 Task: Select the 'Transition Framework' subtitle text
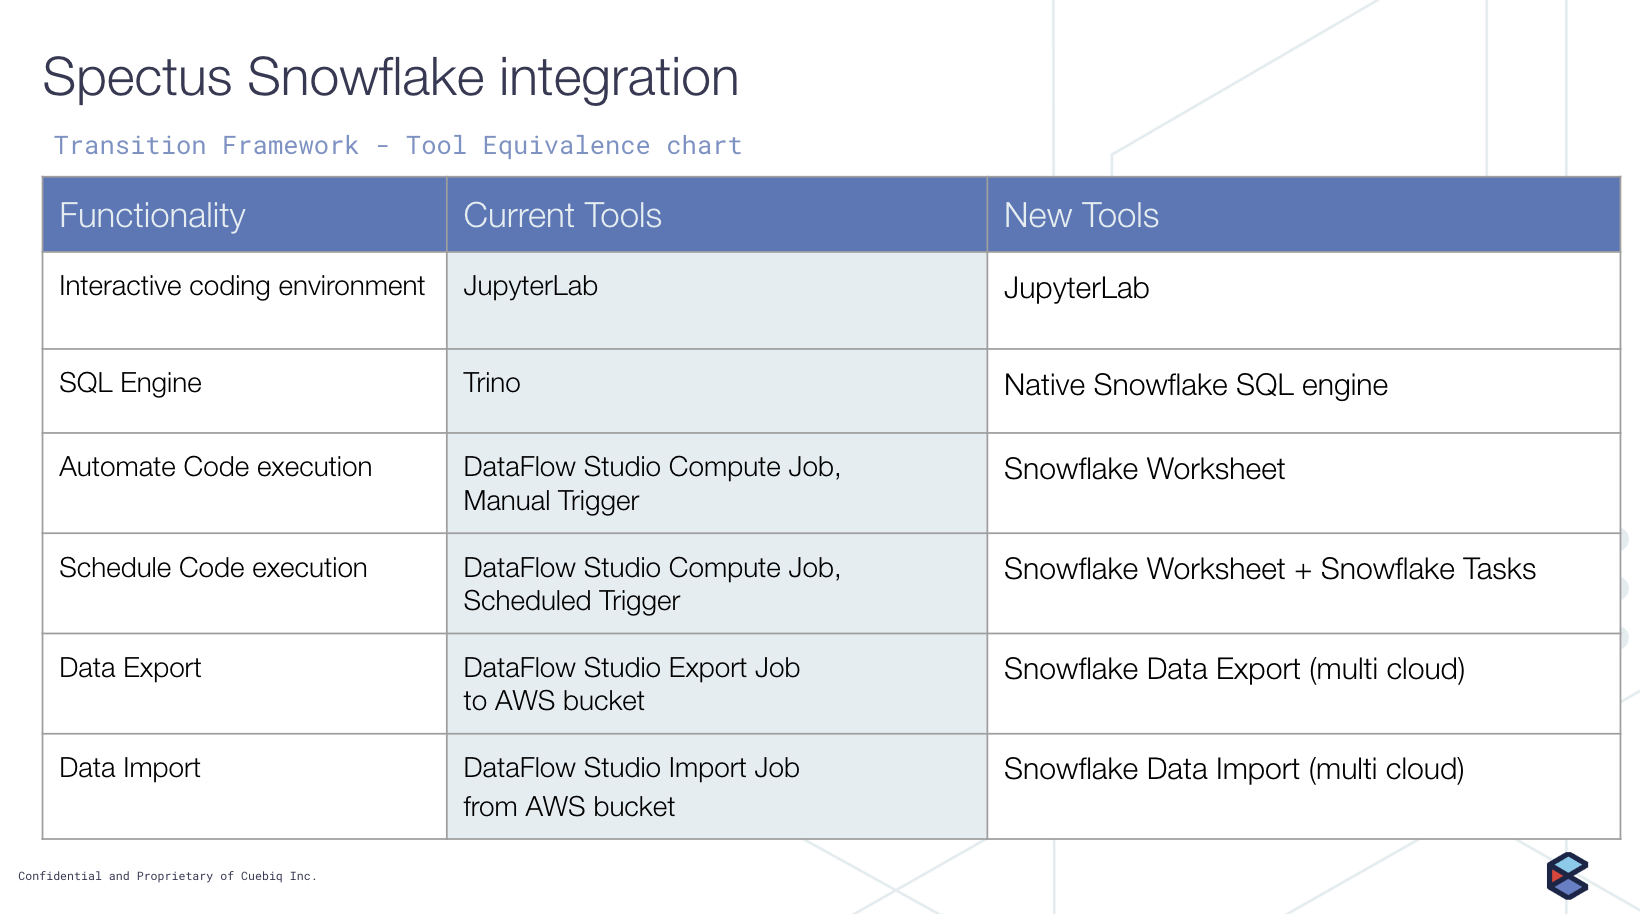397,146
